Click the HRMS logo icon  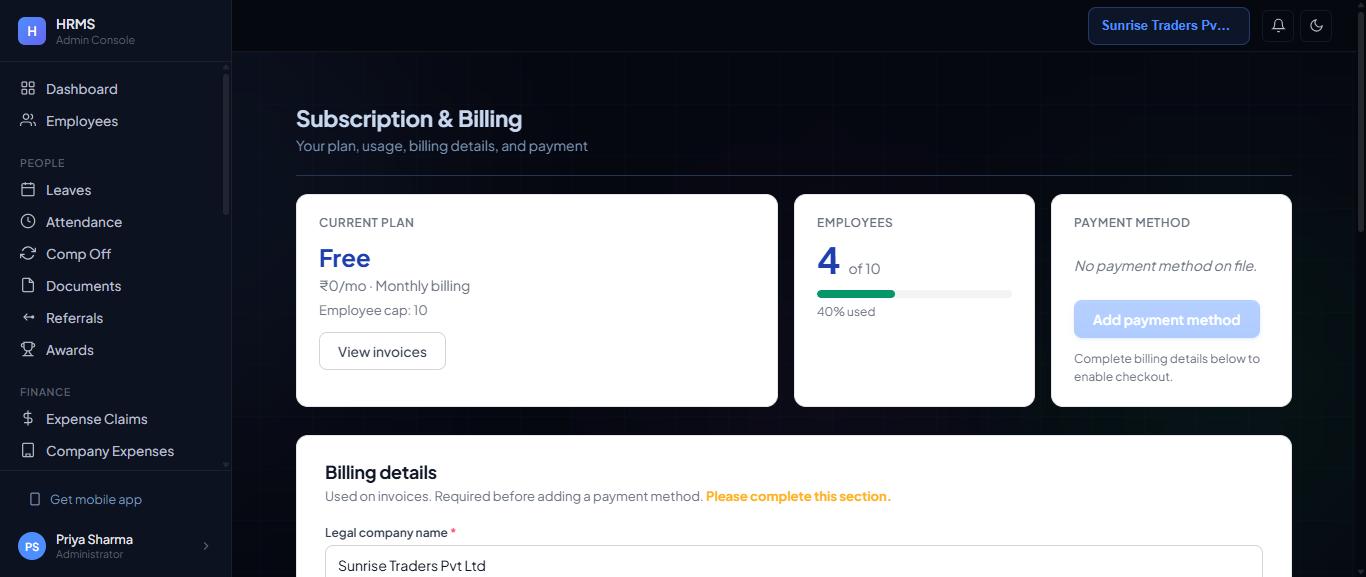pos(32,31)
